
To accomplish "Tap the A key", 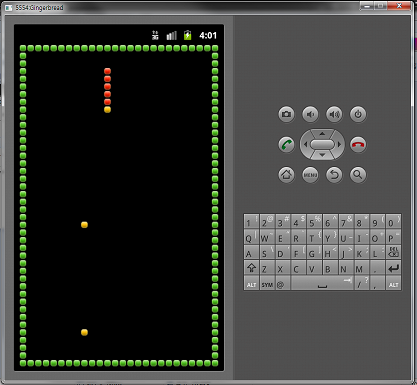I will pyautogui.click(x=251, y=252).
